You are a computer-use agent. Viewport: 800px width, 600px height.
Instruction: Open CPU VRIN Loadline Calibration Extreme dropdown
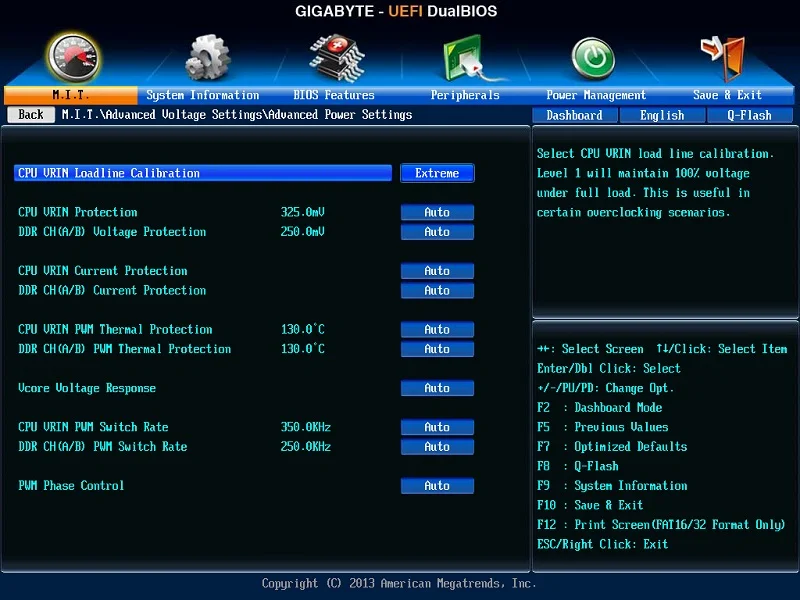coord(437,173)
